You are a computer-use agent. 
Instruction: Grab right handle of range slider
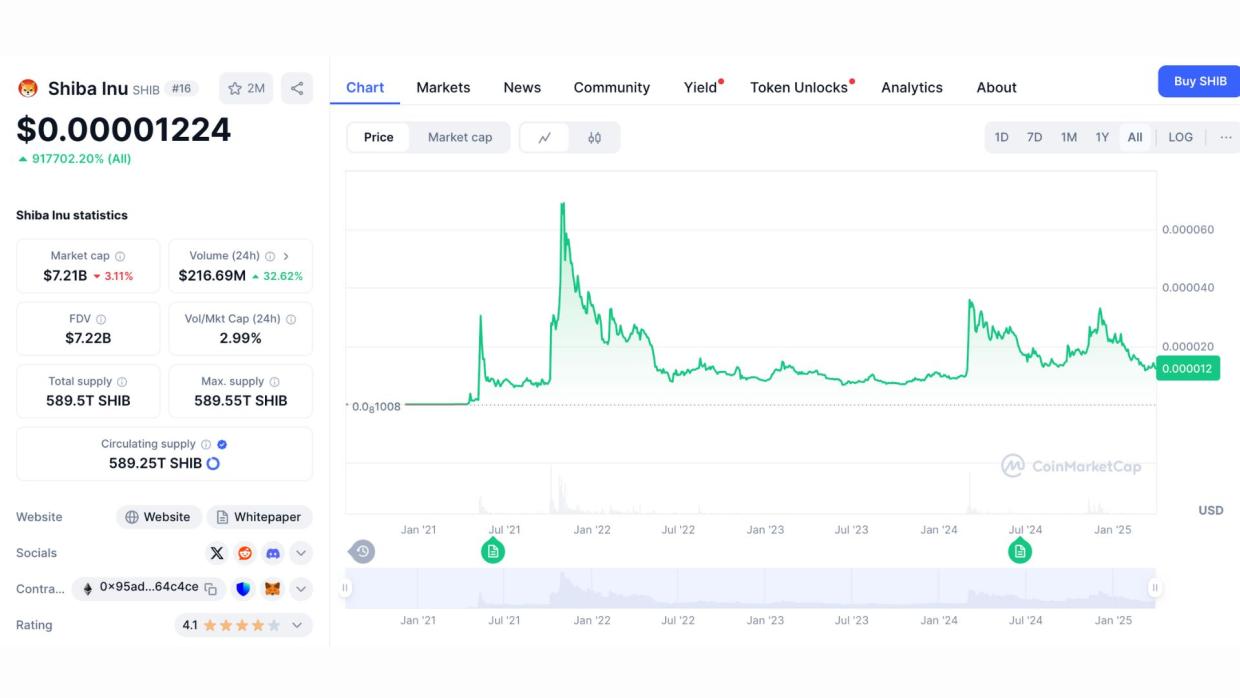coord(1155,588)
